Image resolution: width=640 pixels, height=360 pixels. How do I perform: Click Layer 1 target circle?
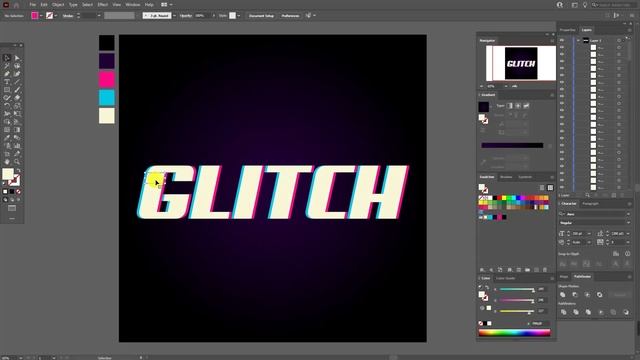point(619,40)
